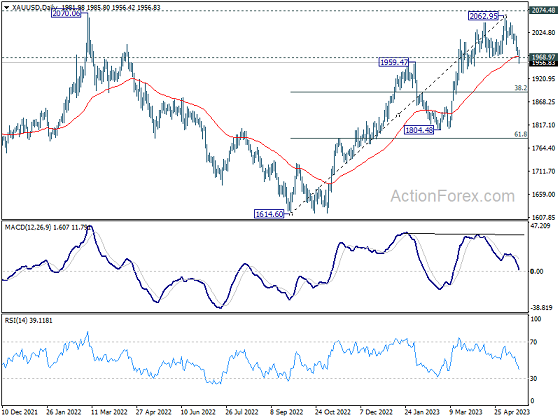This screenshot has height=420, width=560.
Task: Select the 10 Dec 2021 date marker
Action: 20,412
